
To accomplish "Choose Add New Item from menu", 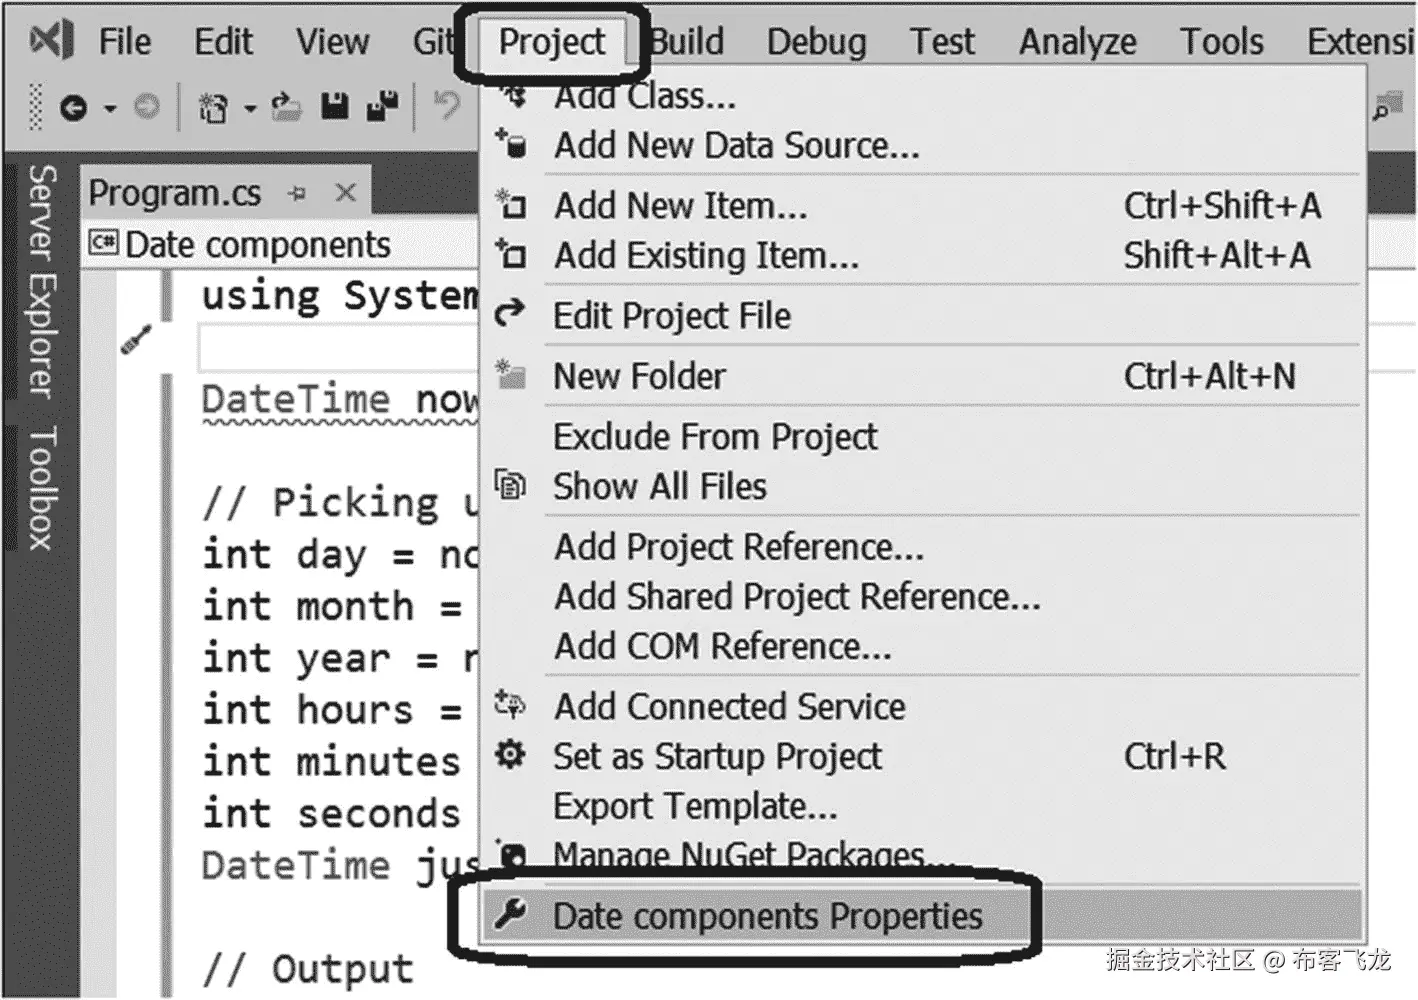I will click(680, 206).
